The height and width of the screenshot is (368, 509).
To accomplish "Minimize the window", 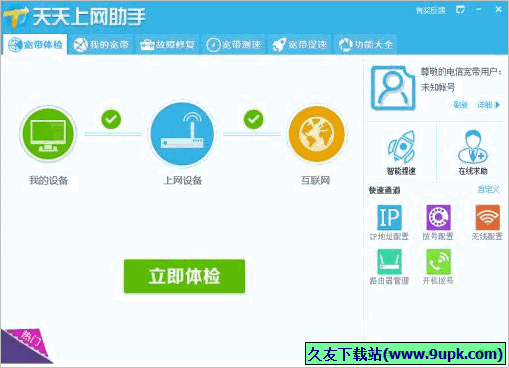I will click(479, 10).
